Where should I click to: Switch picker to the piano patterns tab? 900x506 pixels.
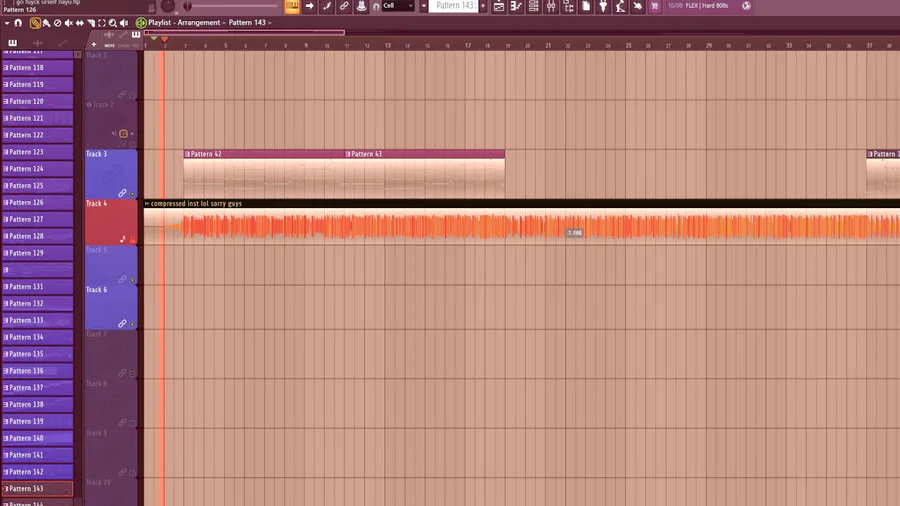[x=12, y=43]
